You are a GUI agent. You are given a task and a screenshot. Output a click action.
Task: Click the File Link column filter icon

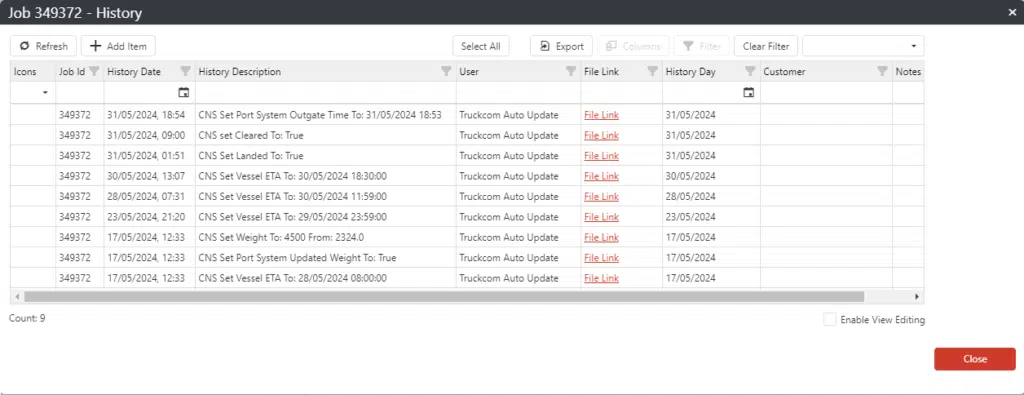[652, 71]
